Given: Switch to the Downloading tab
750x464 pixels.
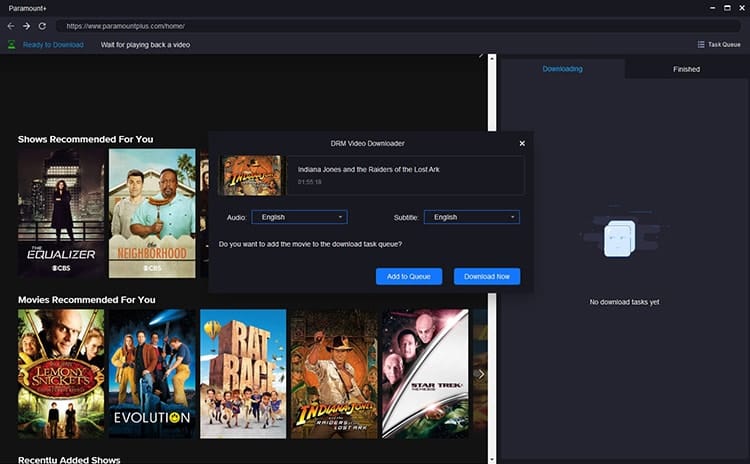Looking at the screenshot, I should 562,69.
